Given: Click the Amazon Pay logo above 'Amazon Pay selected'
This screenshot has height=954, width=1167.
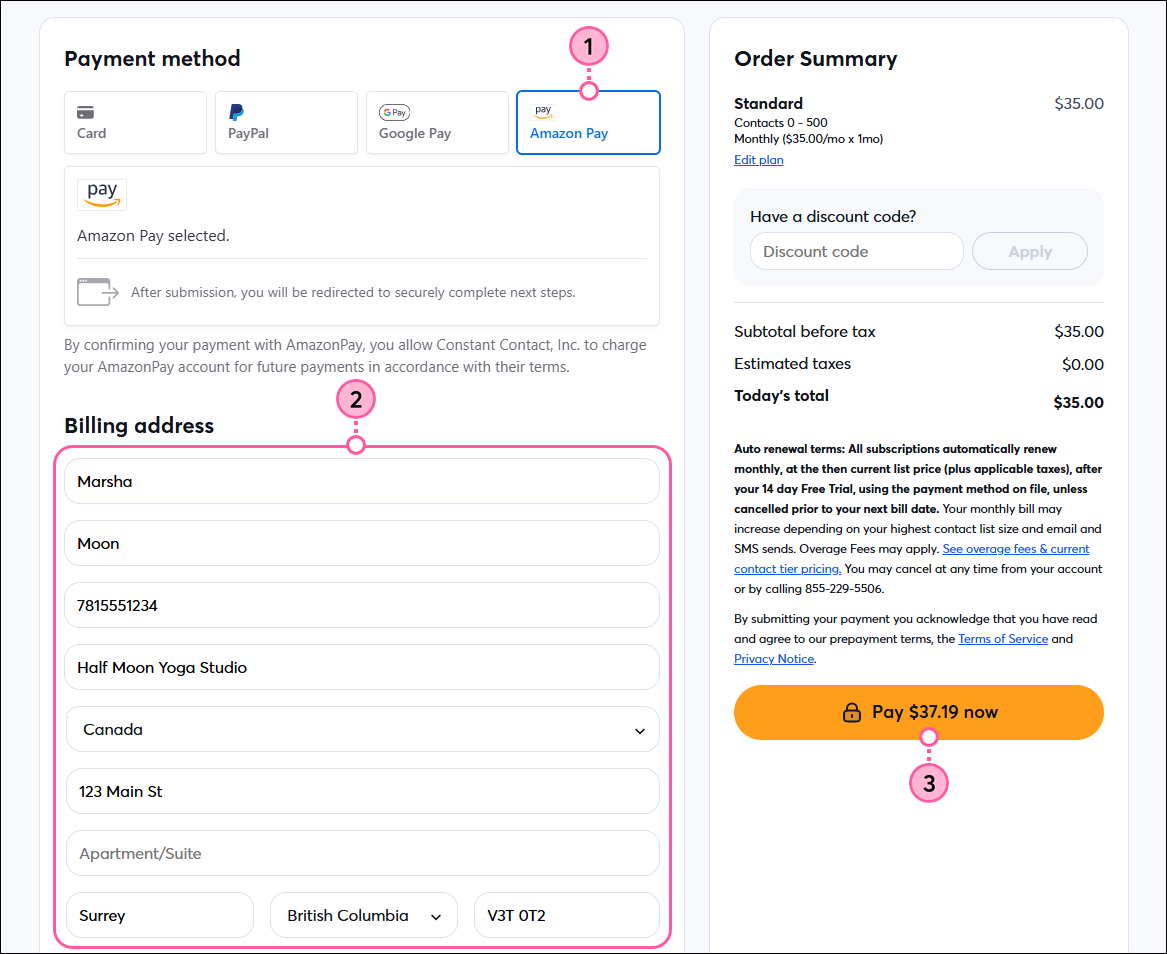Looking at the screenshot, I should pyautogui.click(x=101, y=194).
